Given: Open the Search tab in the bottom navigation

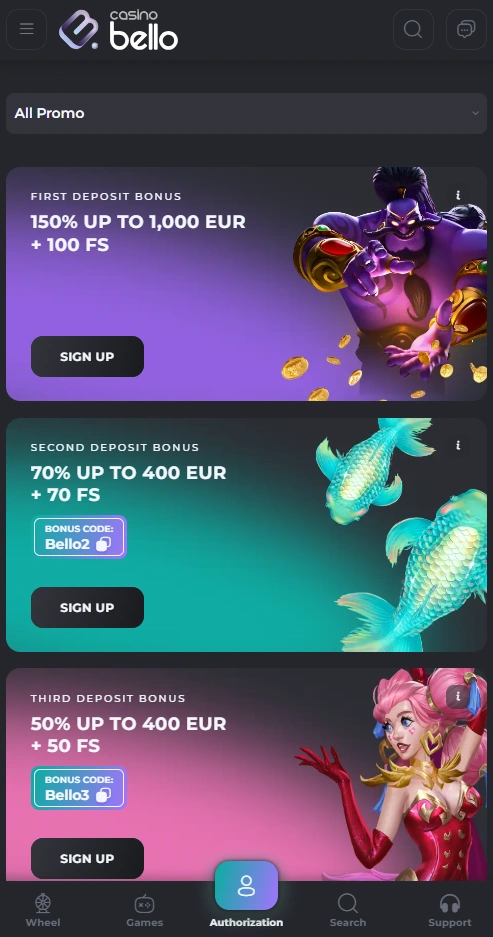Looking at the screenshot, I should (348, 910).
